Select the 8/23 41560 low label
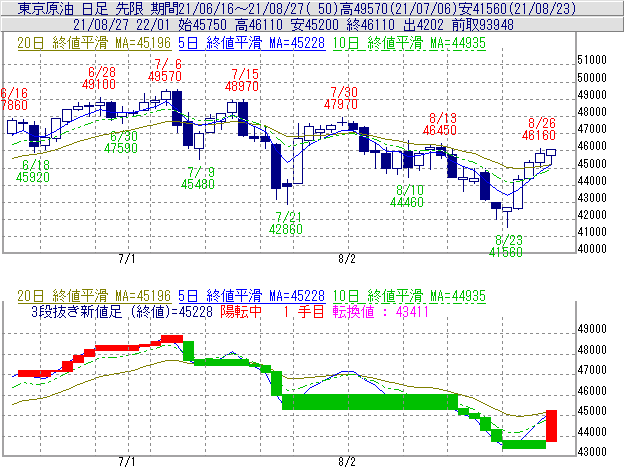 [505, 246]
